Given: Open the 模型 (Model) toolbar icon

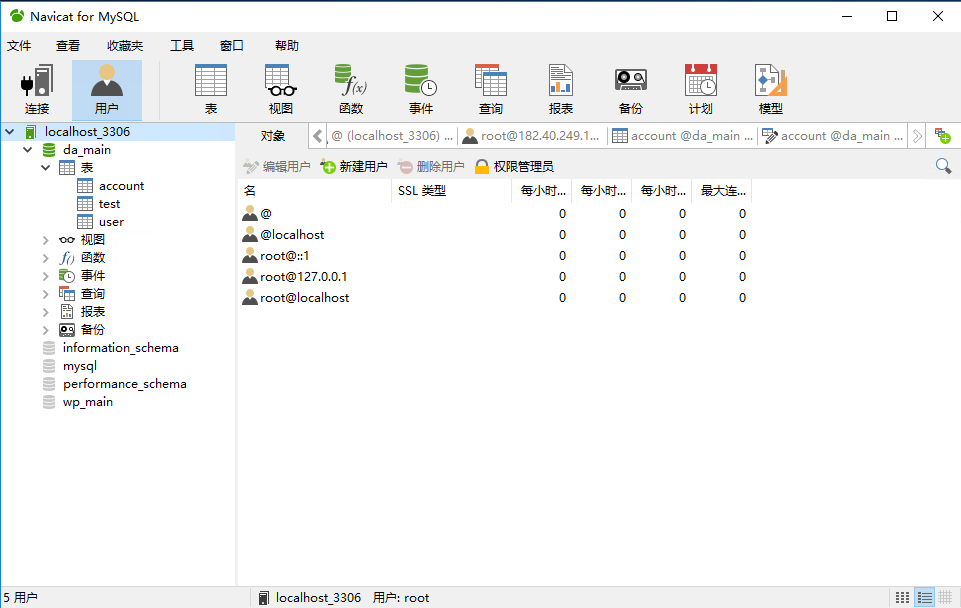Looking at the screenshot, I should point(770,90).
